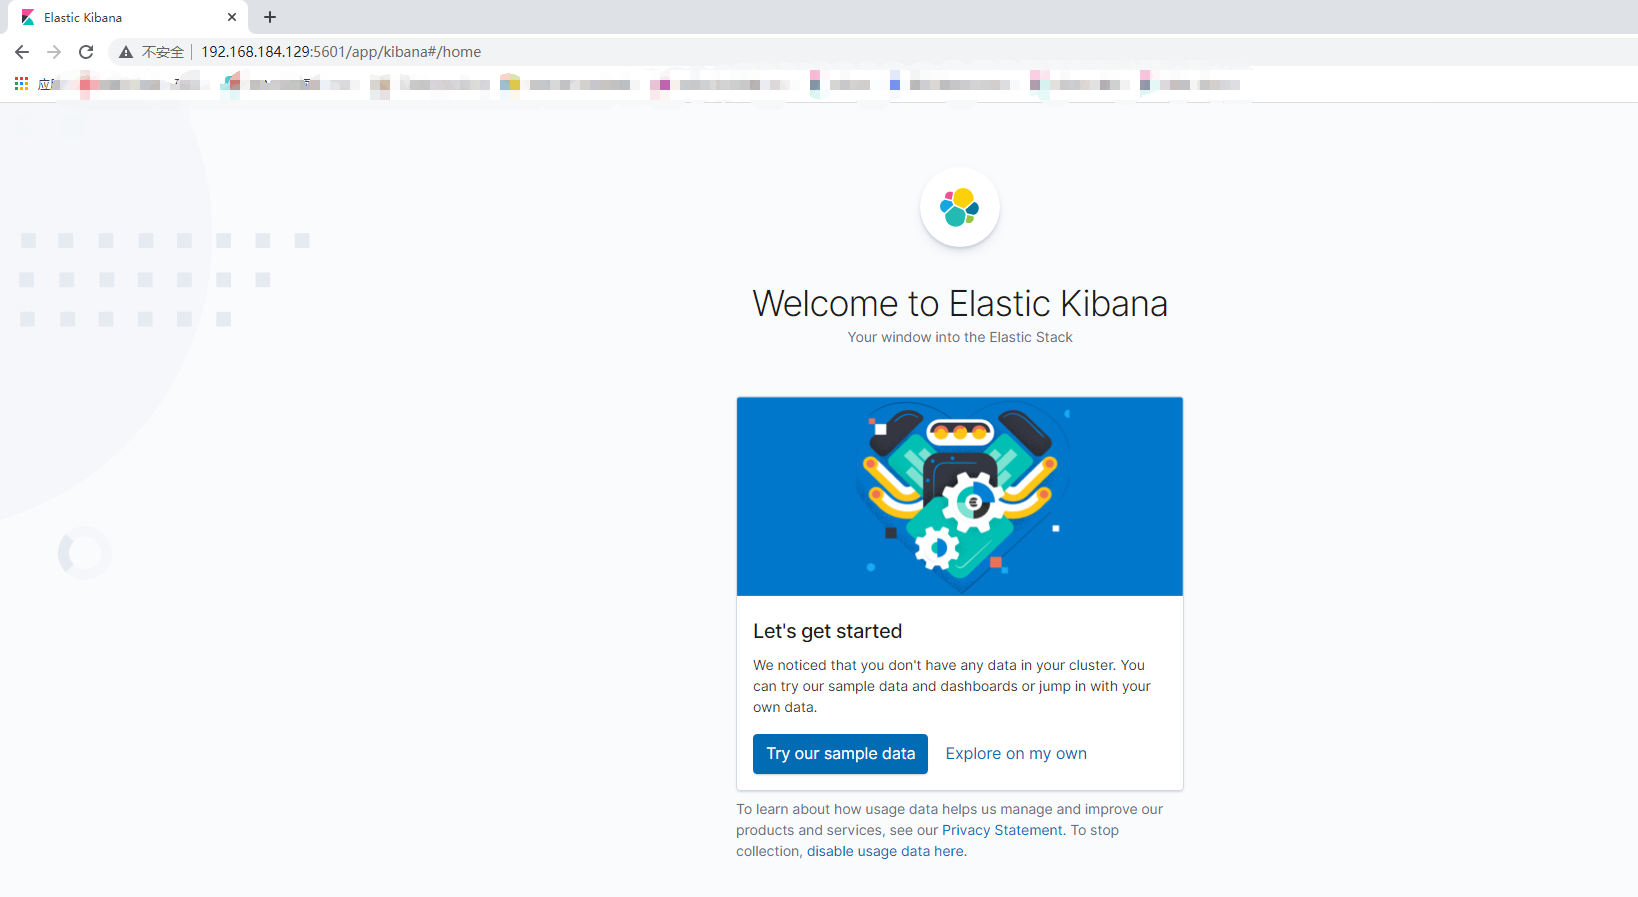Focus the address bar URL
The image size is (1638, 897).
(x=341, y=52)
